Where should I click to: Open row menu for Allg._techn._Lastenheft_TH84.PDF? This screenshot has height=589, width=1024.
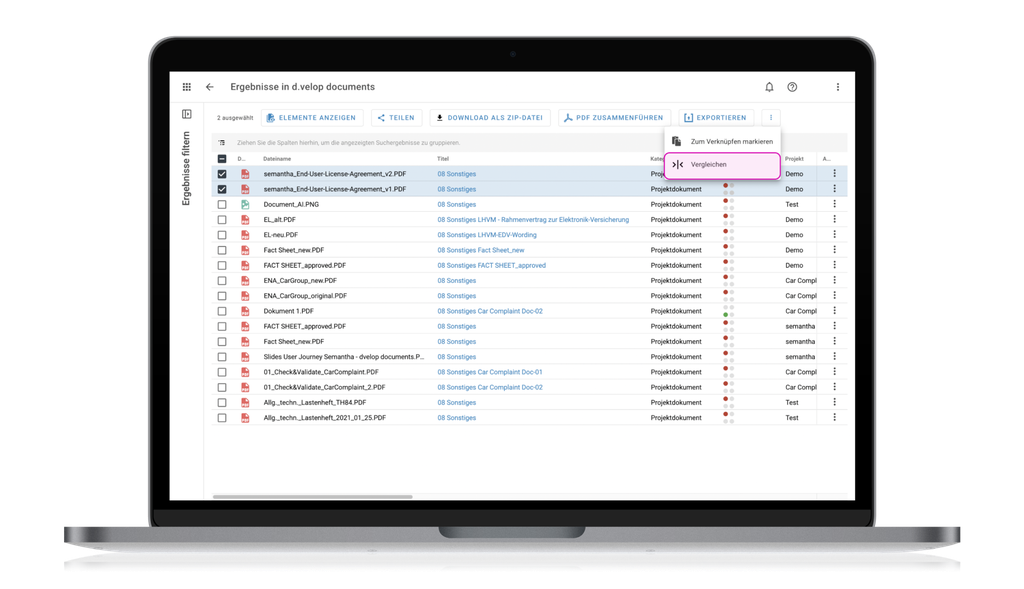[834, 402]
